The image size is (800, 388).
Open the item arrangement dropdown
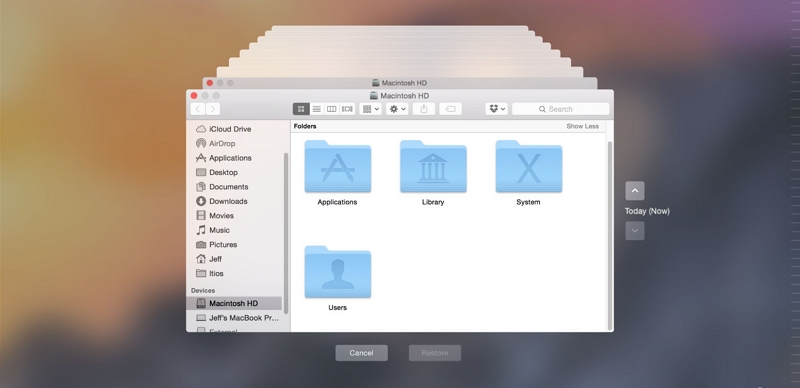(x=370, y=109)
